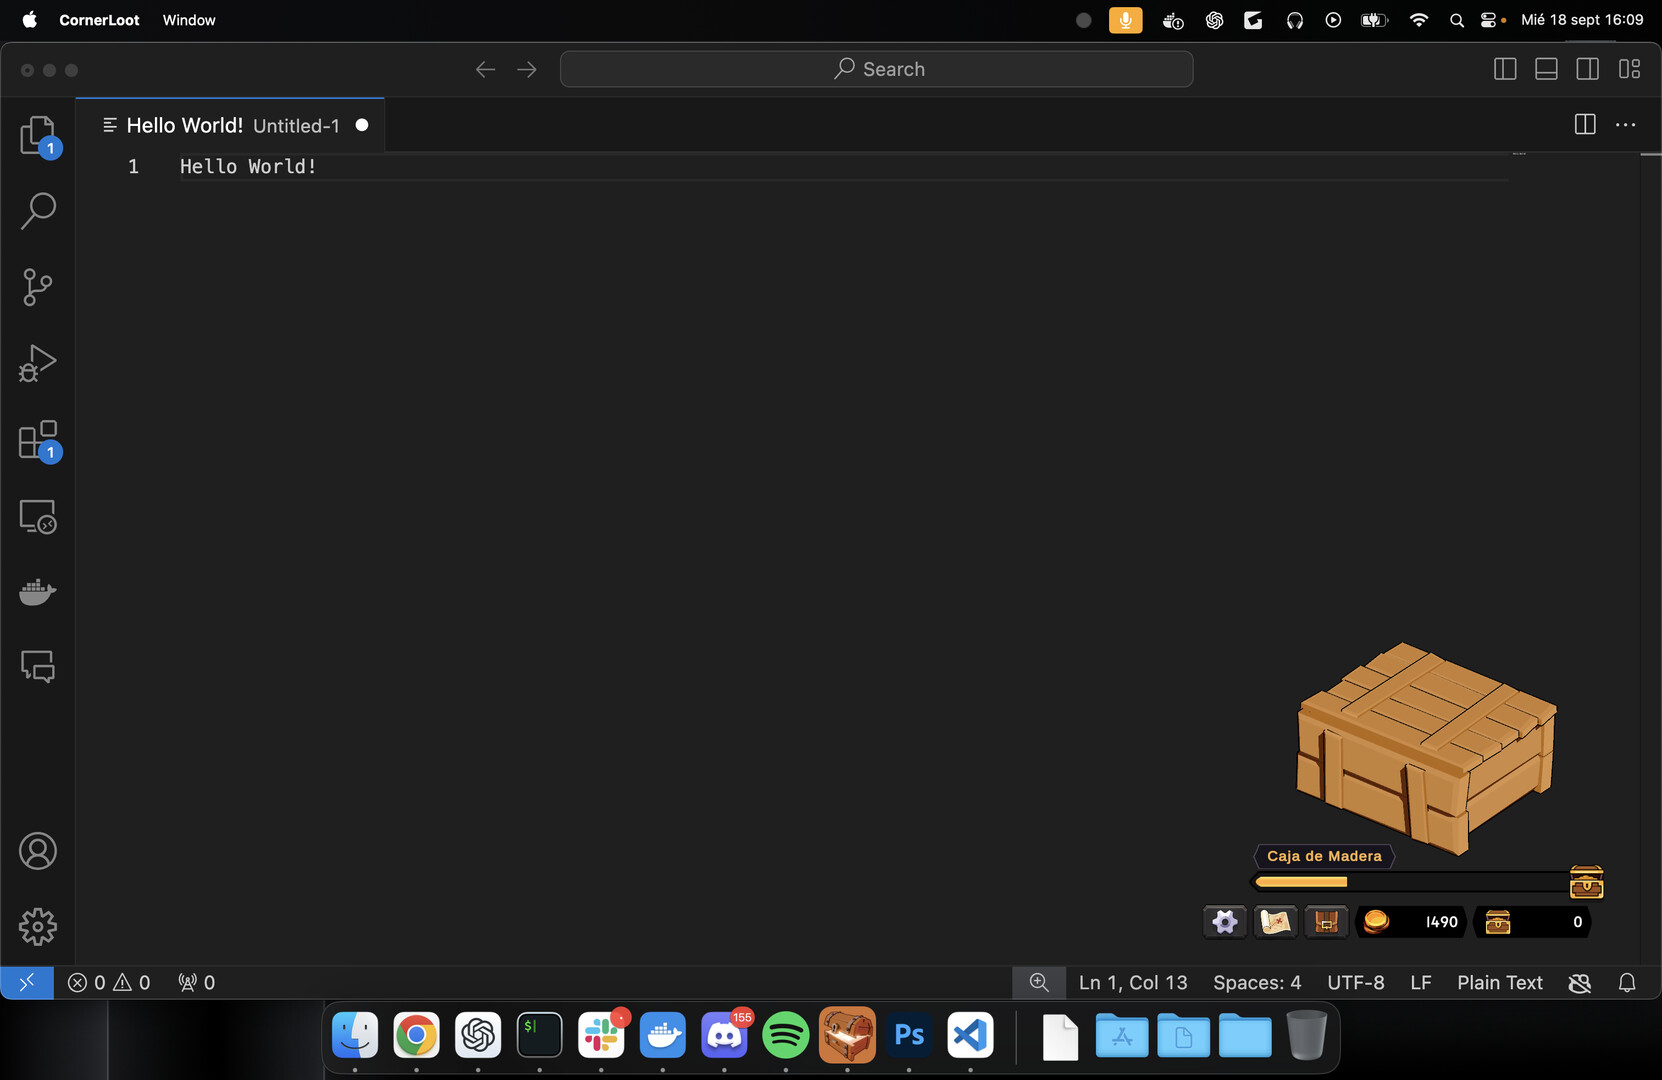Toggle the Primary Side Bar visibility

click(1504, 68)
